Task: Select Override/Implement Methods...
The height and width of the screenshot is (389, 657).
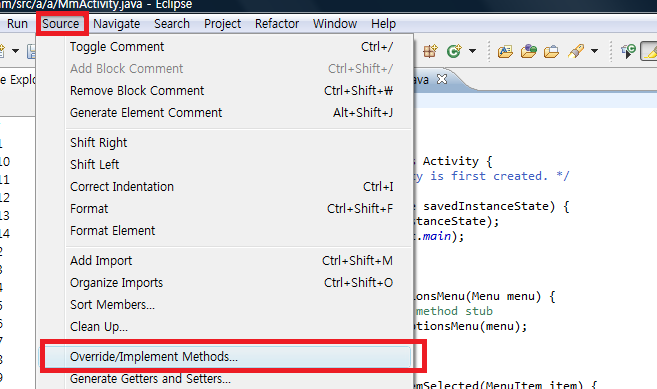Action: [x=226, y=356]
